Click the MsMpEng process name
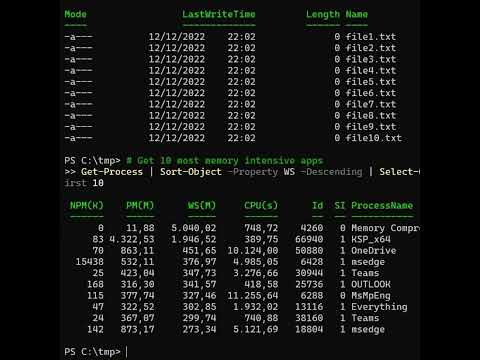 [371, 296]
